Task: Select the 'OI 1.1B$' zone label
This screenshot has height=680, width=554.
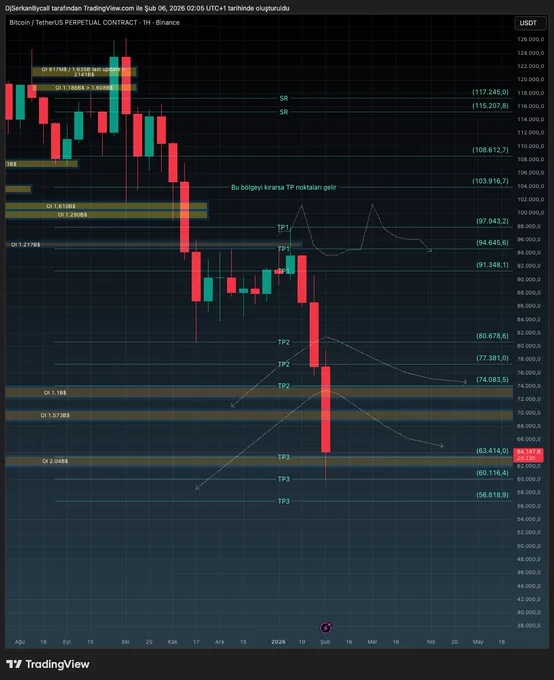Action: click(55, 392)
